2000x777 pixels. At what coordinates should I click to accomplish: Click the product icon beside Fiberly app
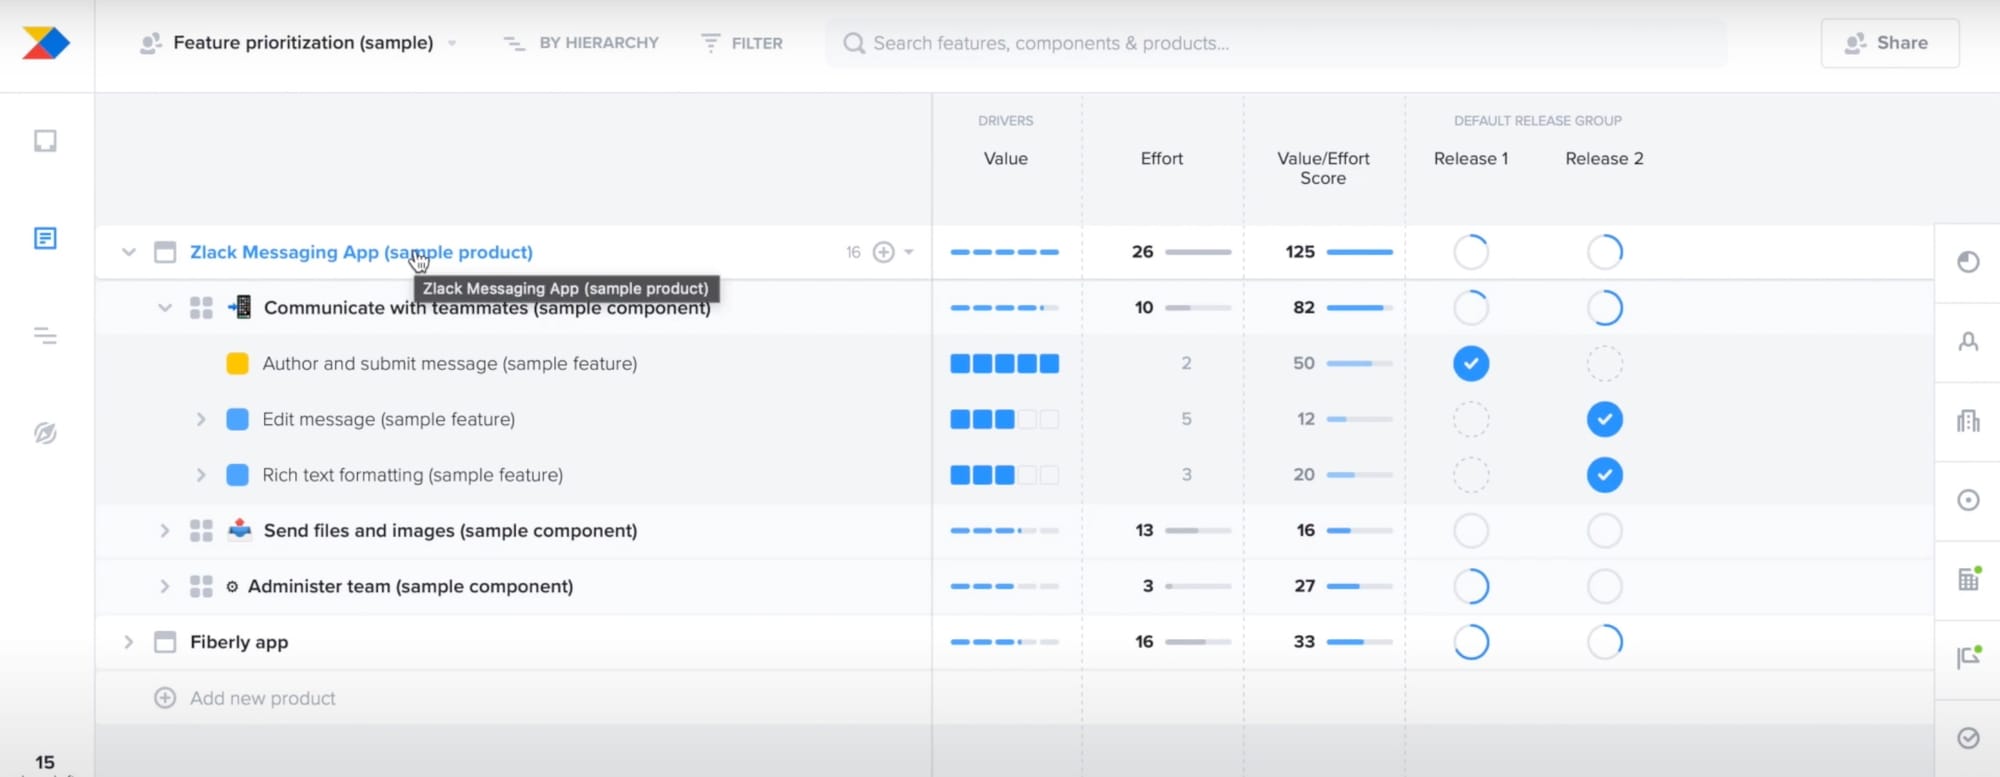(165, 642)
